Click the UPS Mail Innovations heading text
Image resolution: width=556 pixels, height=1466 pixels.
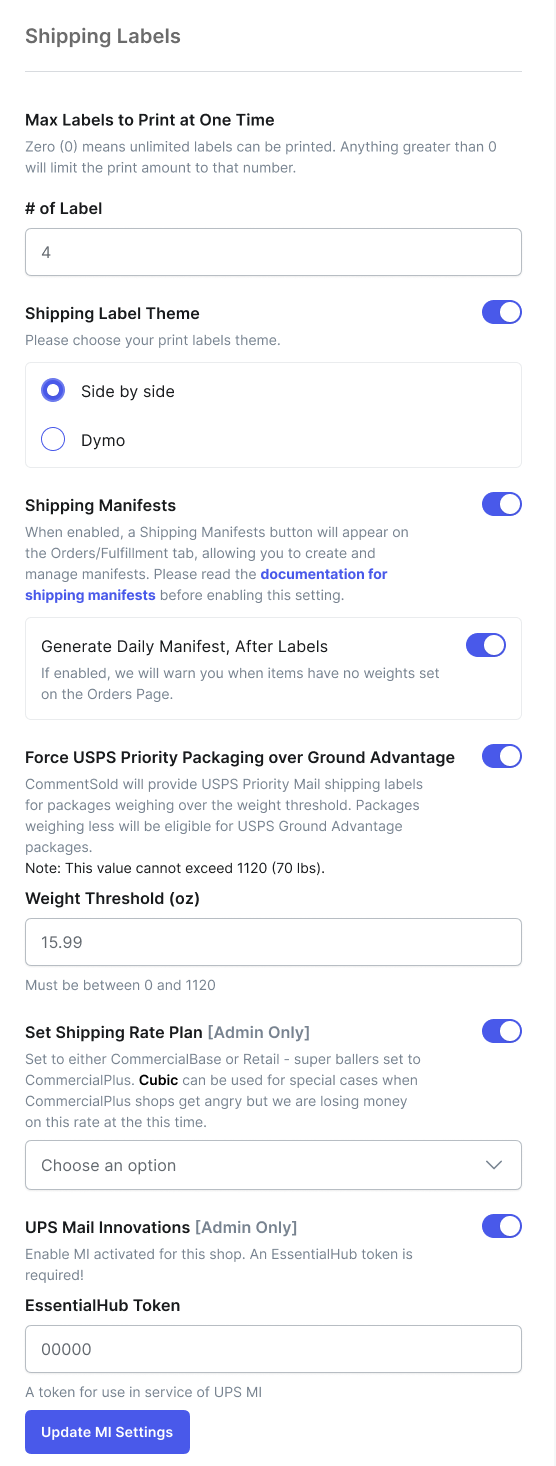[x=107, y=1226]
